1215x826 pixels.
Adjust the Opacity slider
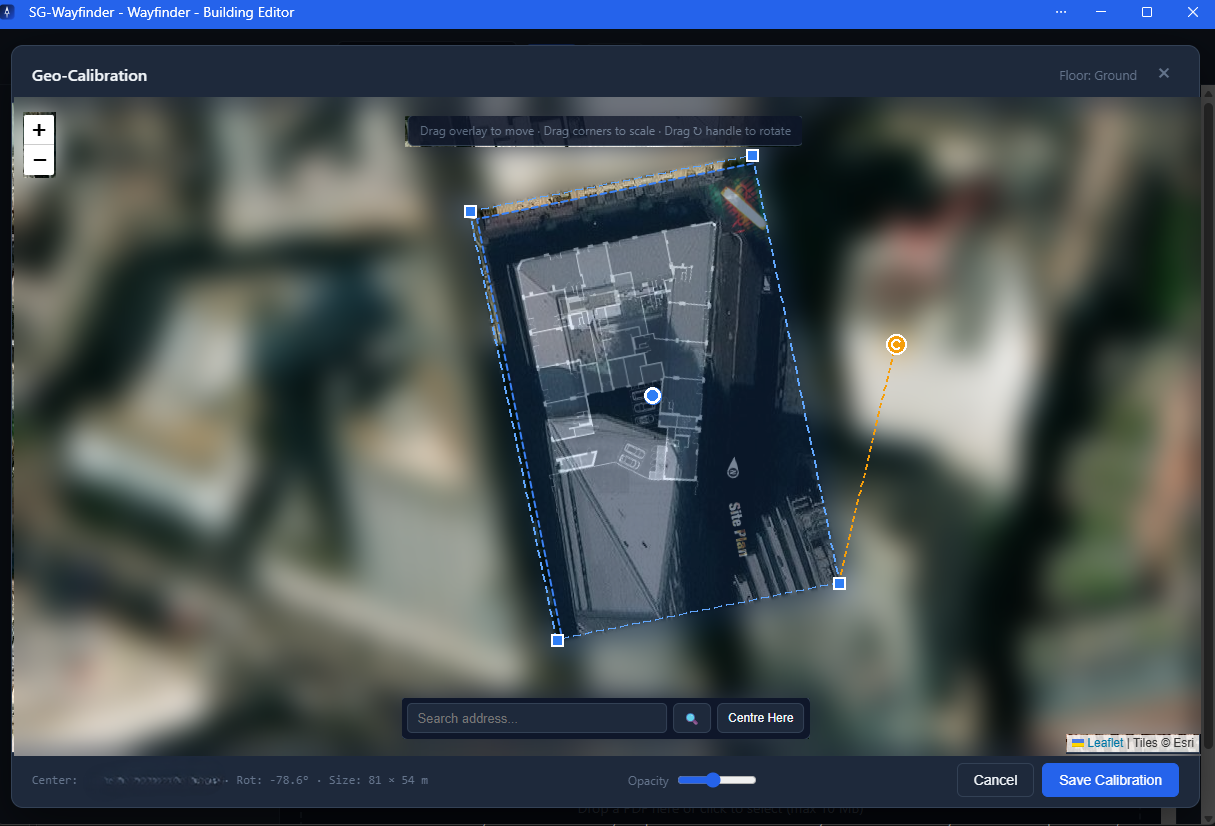click(x=717, y=780)
